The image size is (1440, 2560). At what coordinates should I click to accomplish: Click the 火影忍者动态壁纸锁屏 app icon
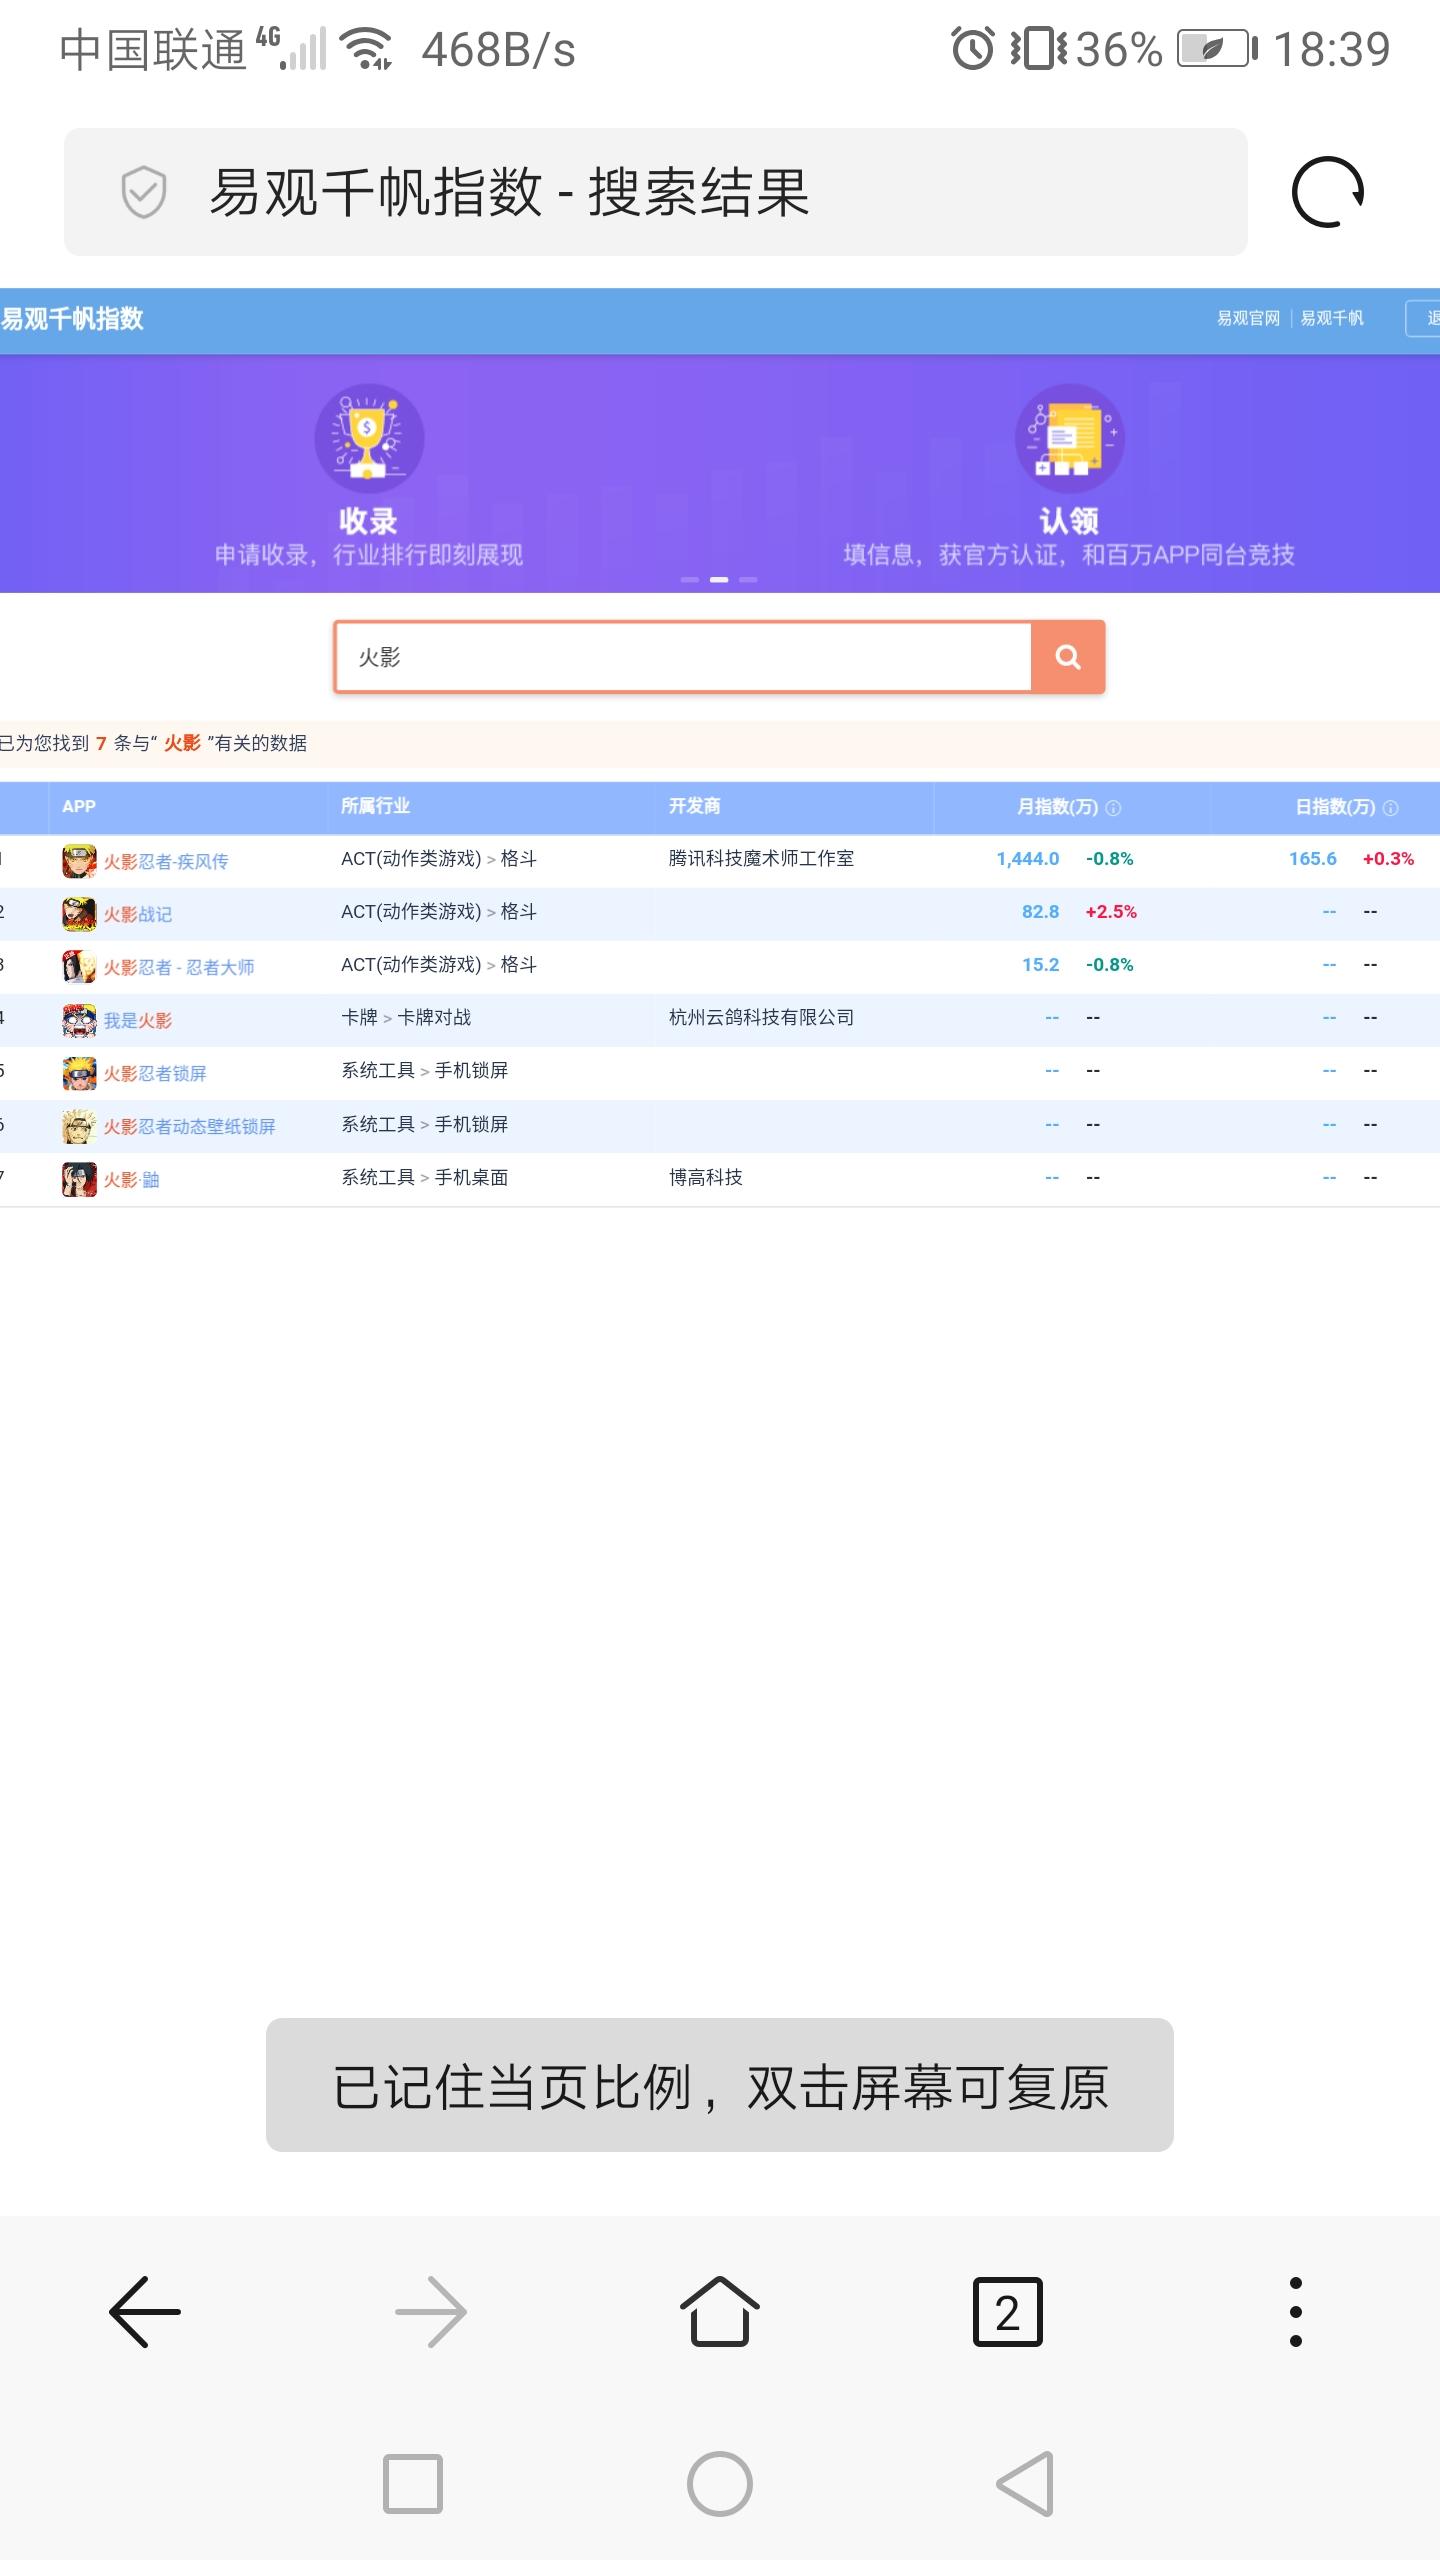click(x=79, y=1126)
